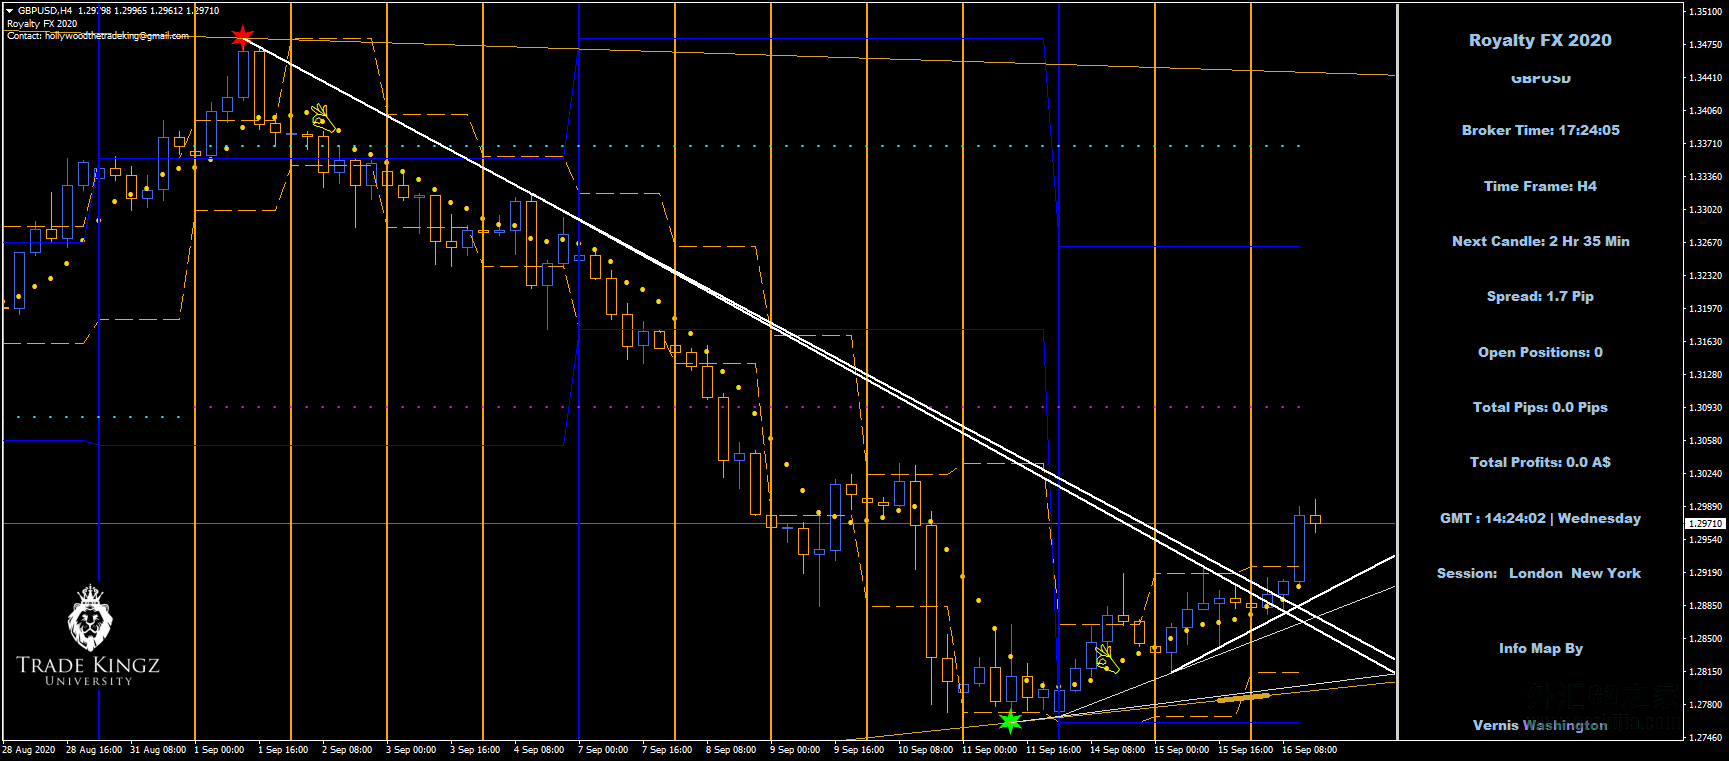Click the 1.35100 price axis label
This screenshot has height=761, width=1729.
(x=1705, y=12)
